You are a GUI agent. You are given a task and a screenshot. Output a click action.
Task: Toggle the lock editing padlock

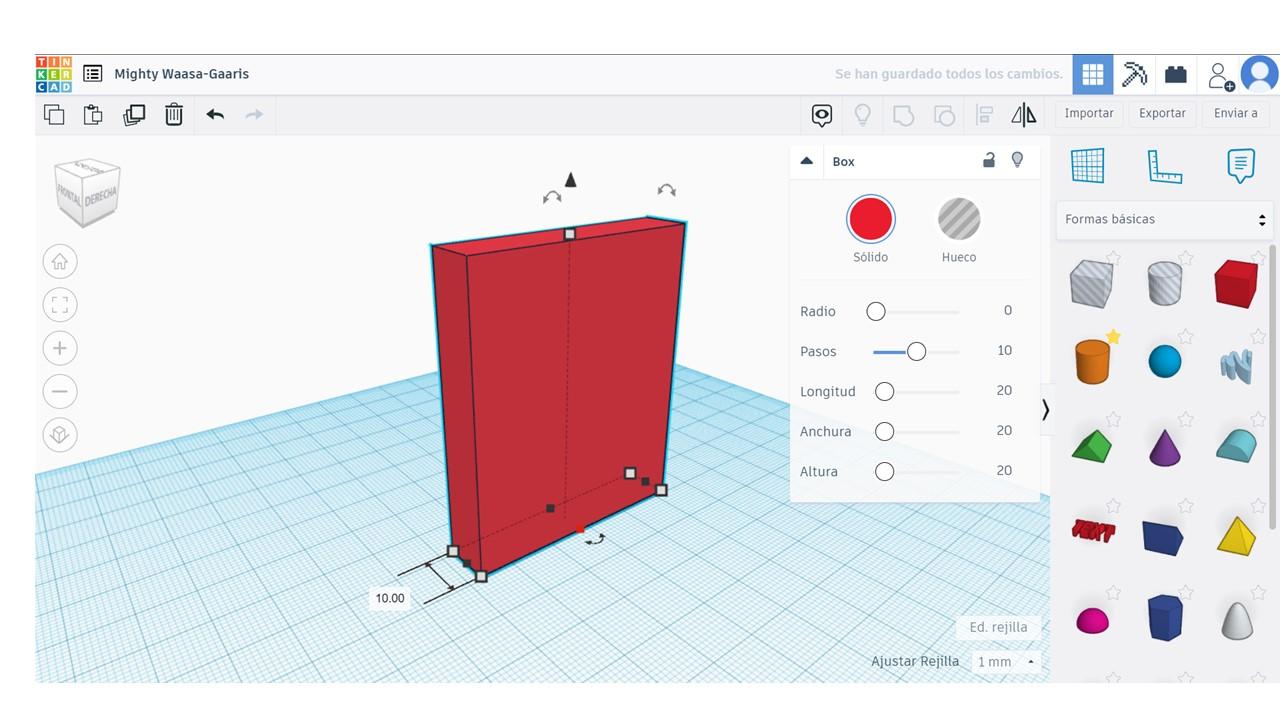[x=989, y=160]
